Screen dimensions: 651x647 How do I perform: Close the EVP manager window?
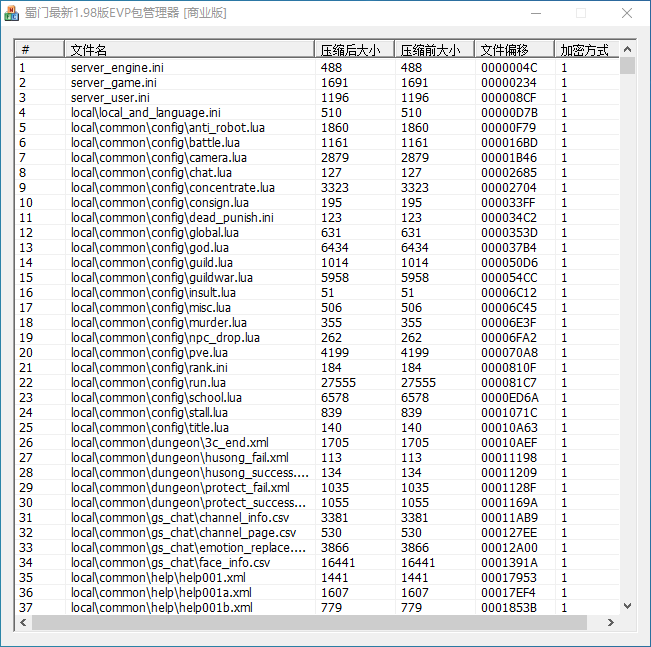pyautogui.click(x=626, y=13)
